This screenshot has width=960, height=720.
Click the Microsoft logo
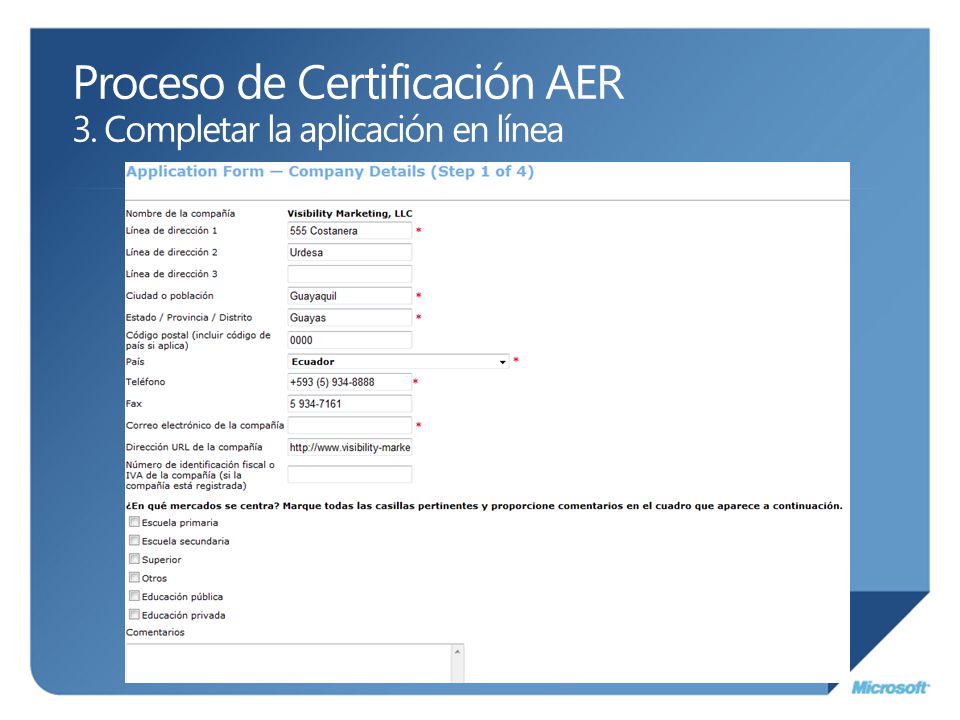890,688
